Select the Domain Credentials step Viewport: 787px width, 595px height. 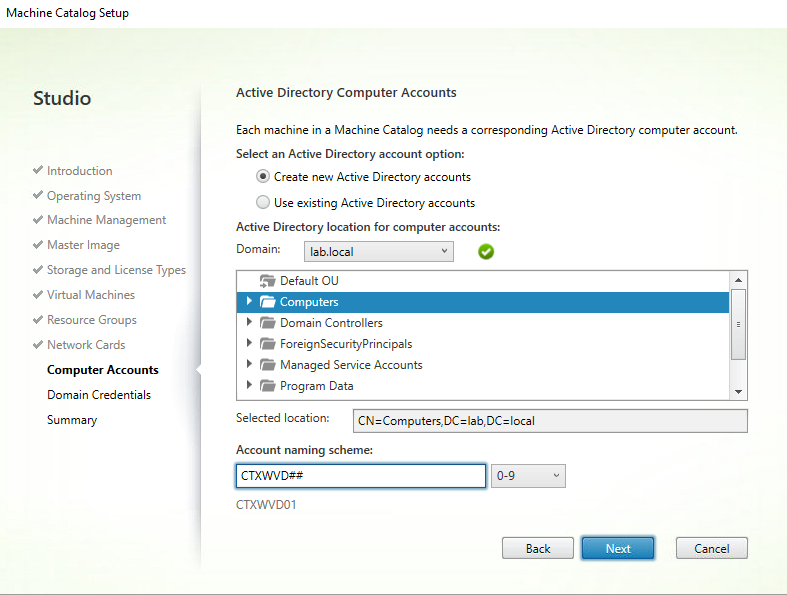[99, 395]
